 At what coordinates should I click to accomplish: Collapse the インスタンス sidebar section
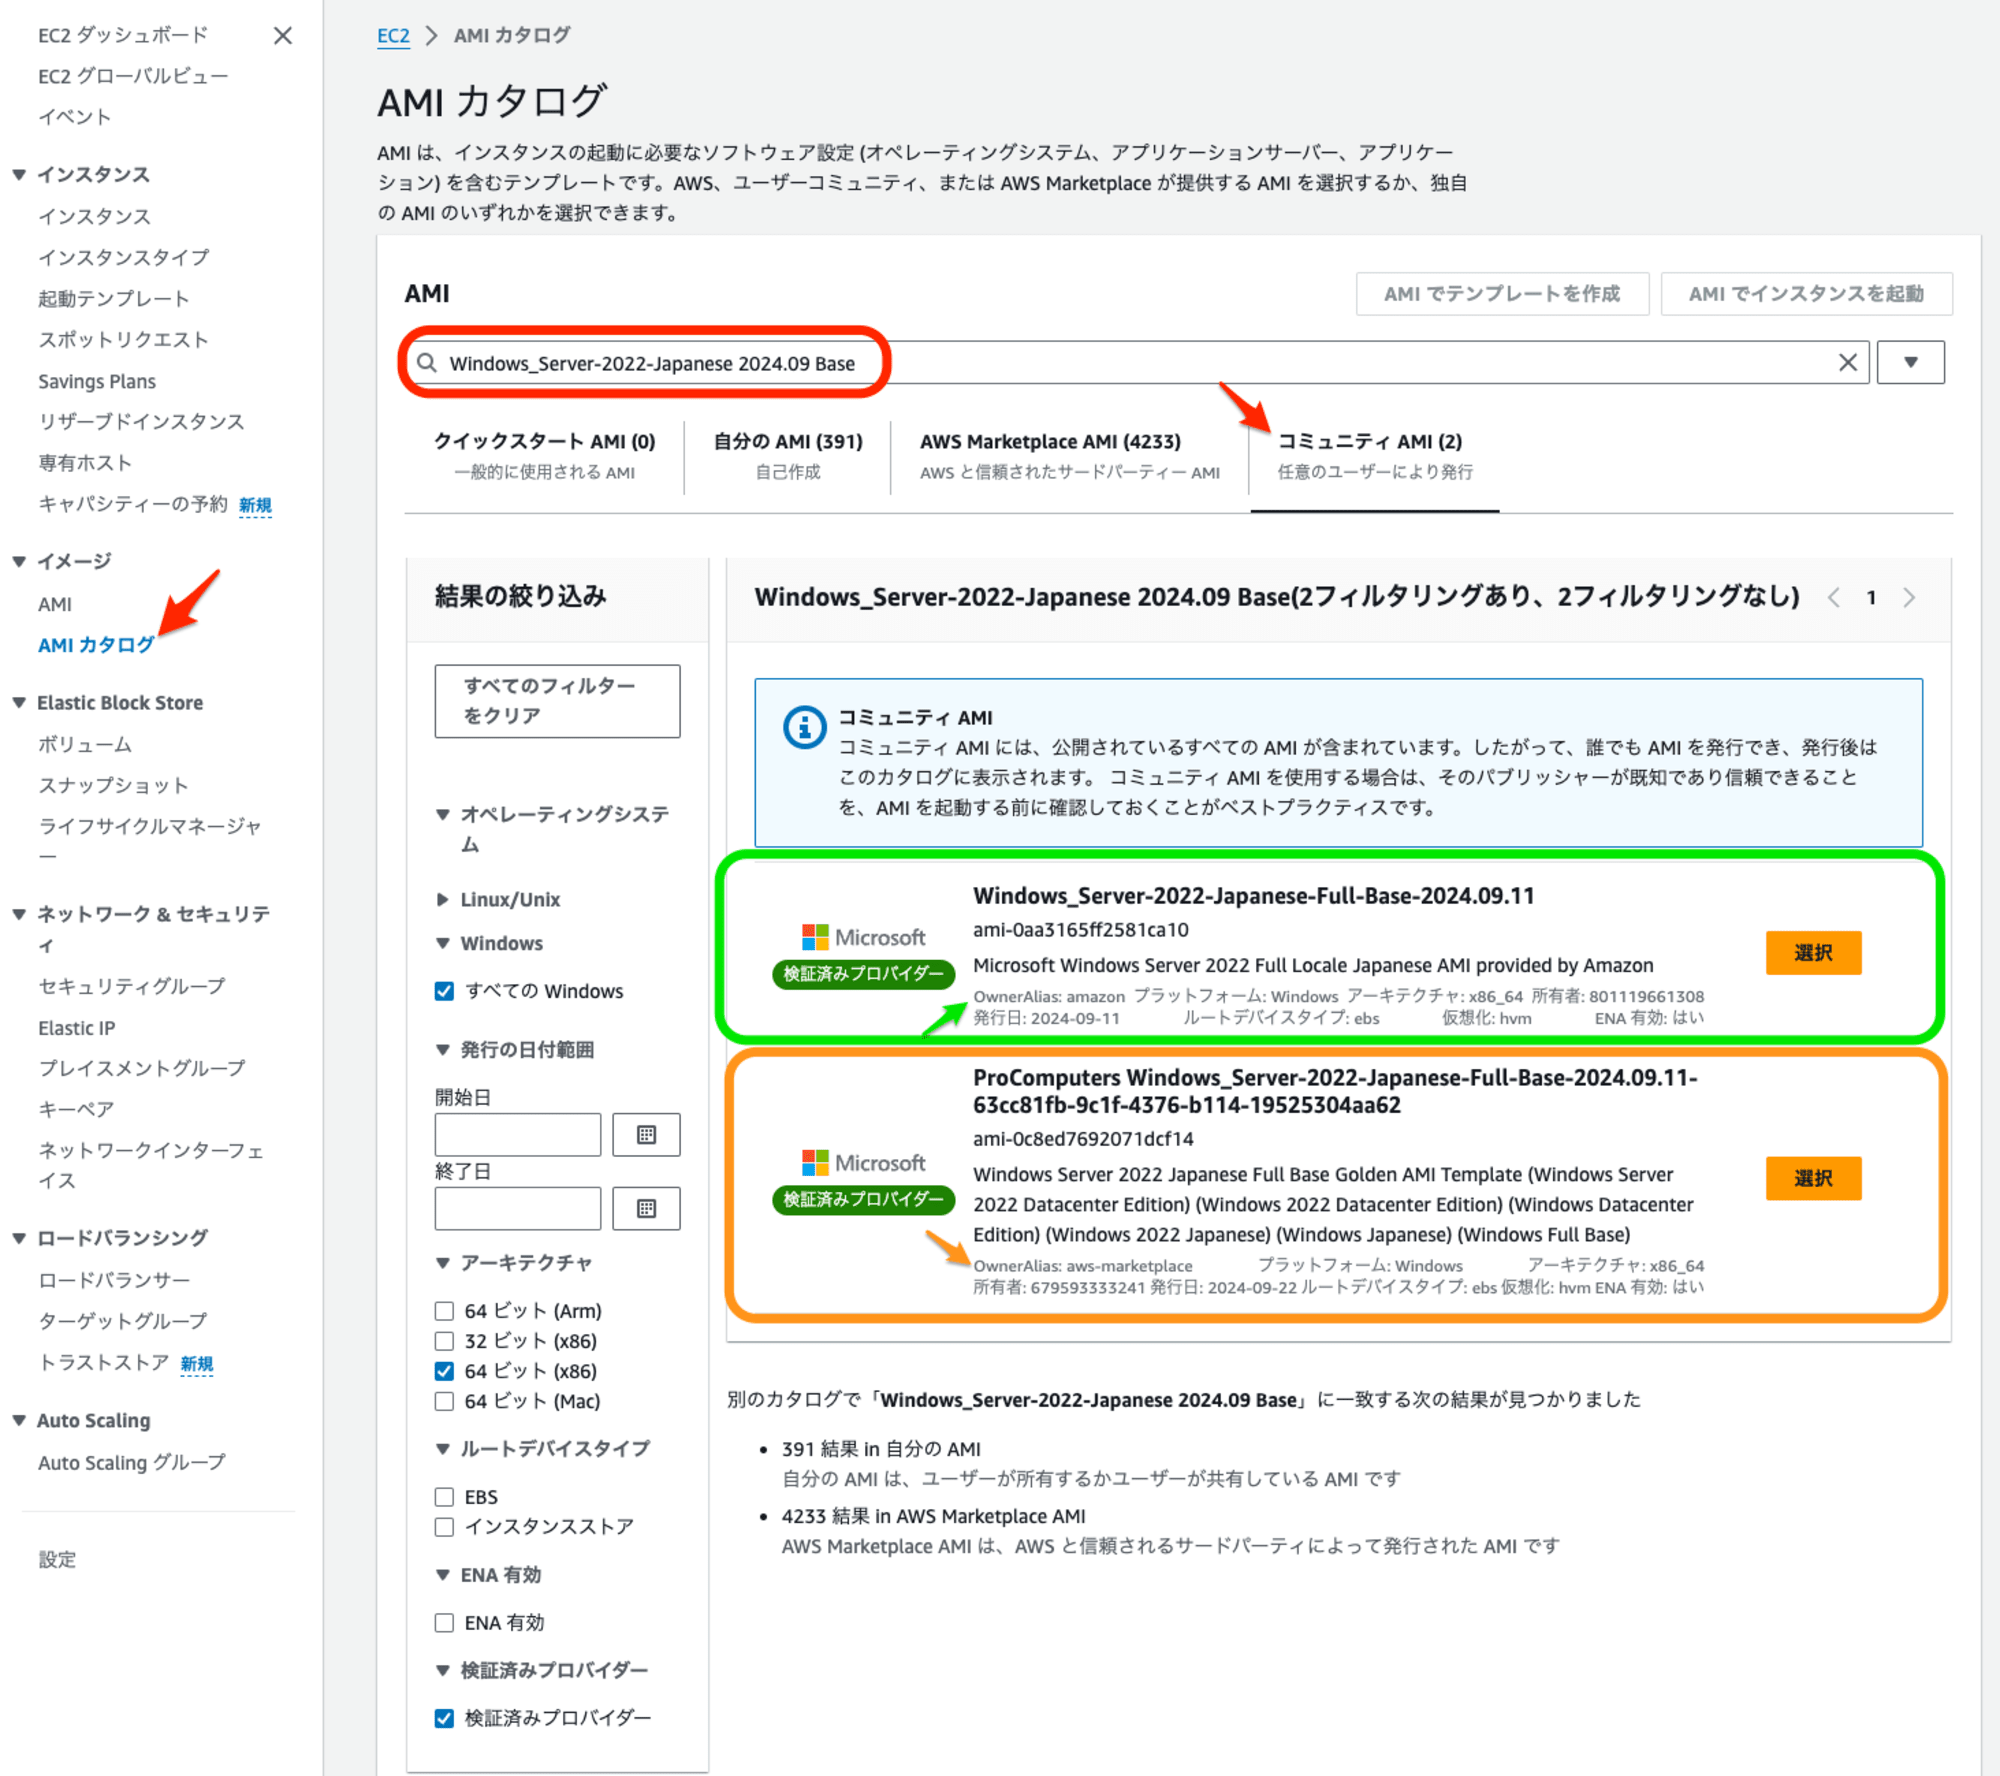(19, 175)
